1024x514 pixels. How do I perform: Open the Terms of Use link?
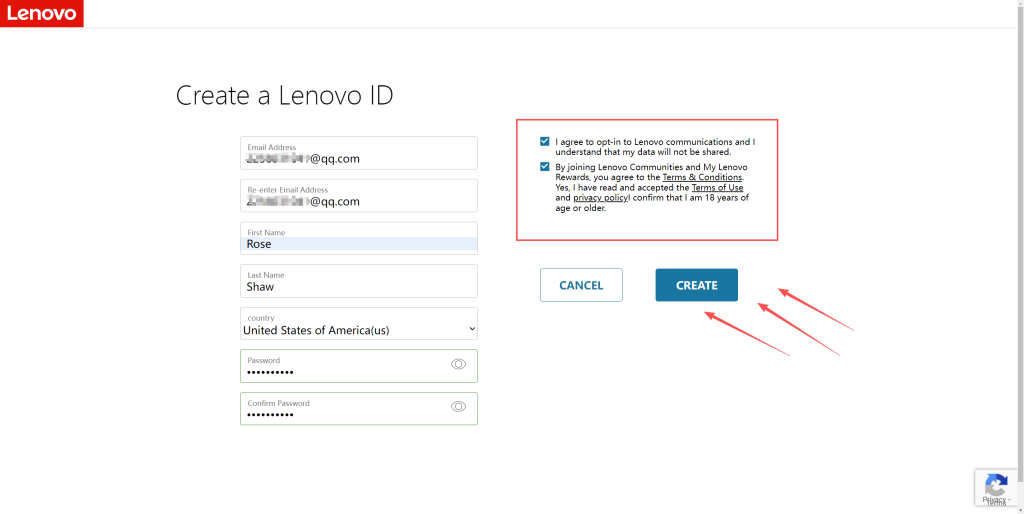[x=717, y=188]
